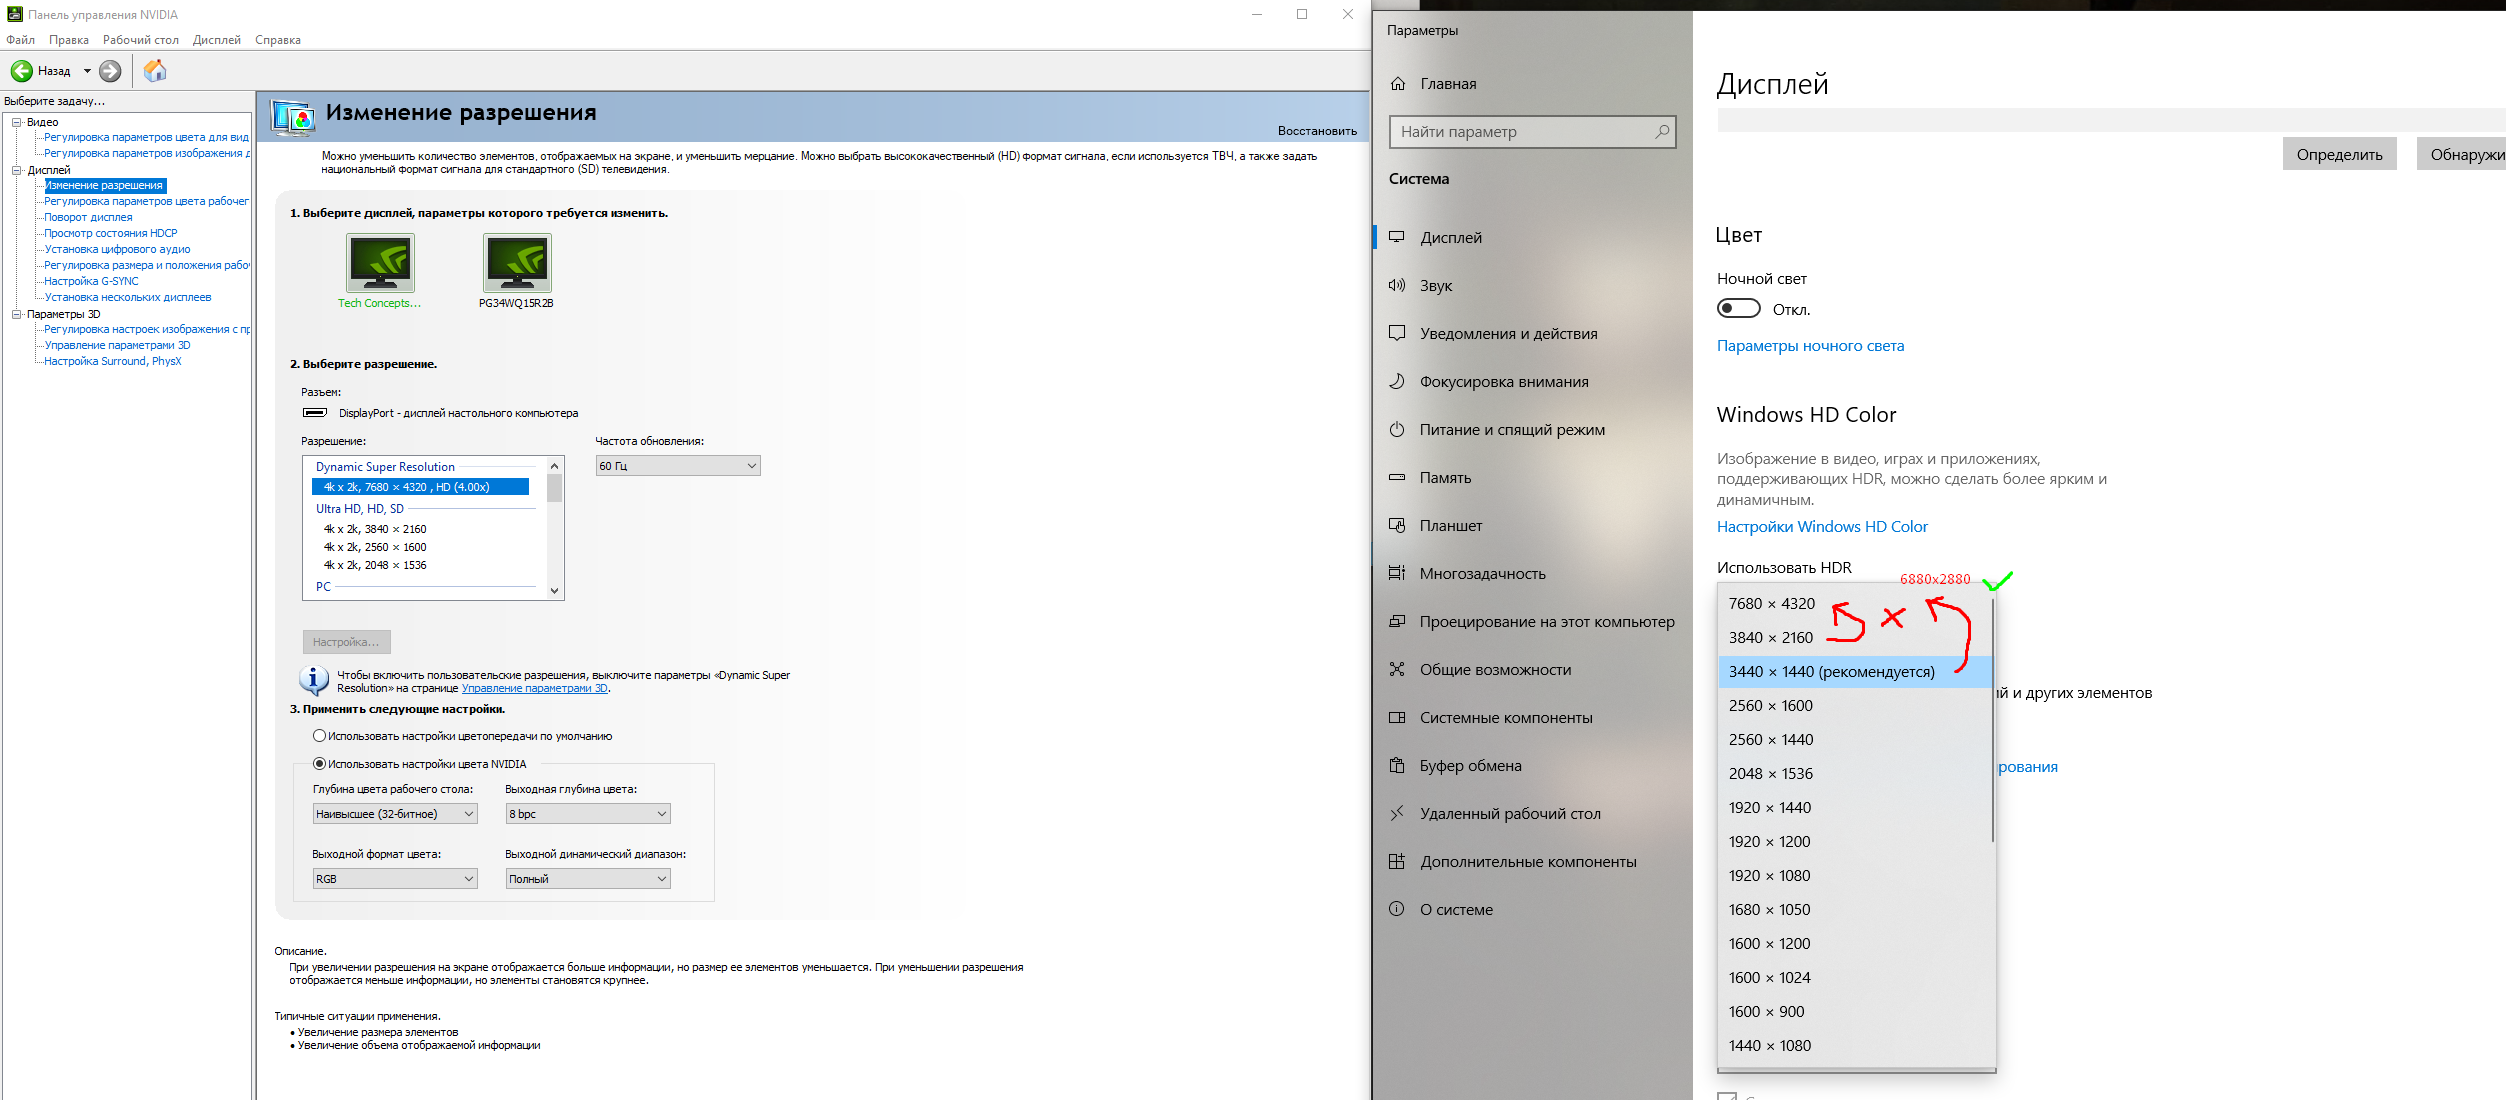Open the Desktop menu in menu bar
This screenshot has width=2506, height=1100.
140,40
